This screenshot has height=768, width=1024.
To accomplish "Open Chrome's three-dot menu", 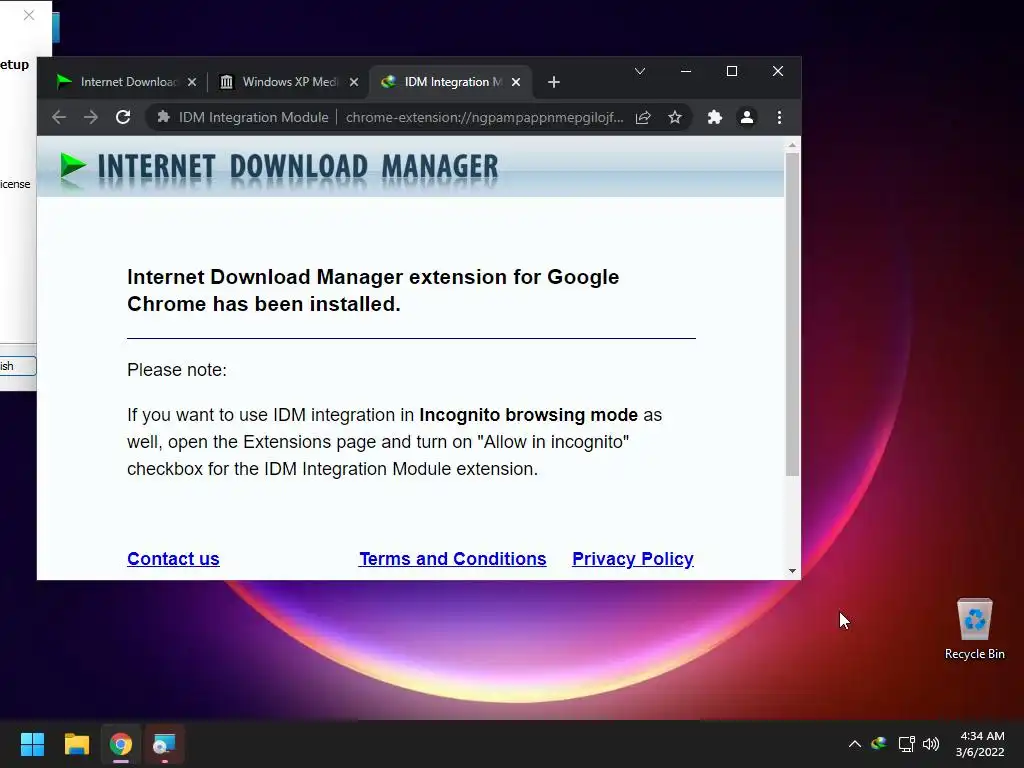I will 779,118.
